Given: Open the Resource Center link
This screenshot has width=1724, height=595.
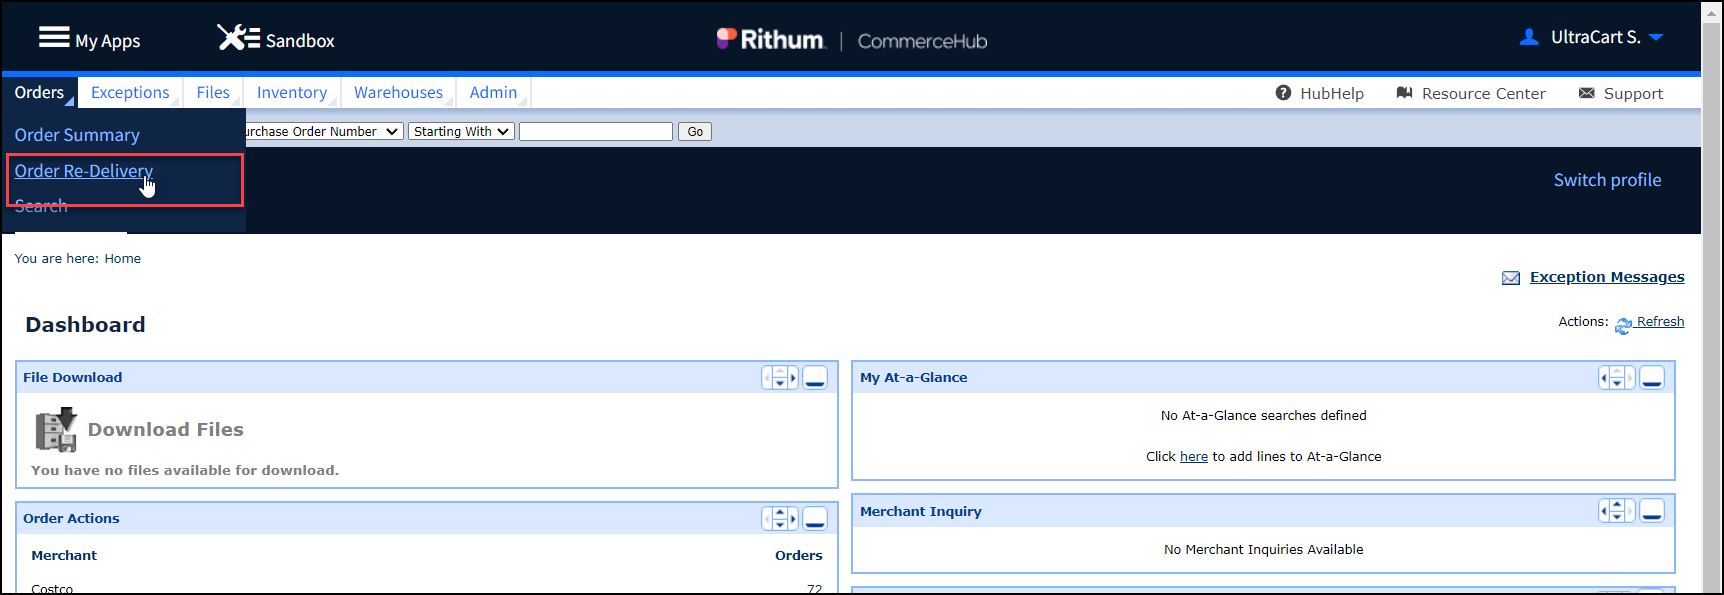Looking at the screenshot, I should (1484, 93).
